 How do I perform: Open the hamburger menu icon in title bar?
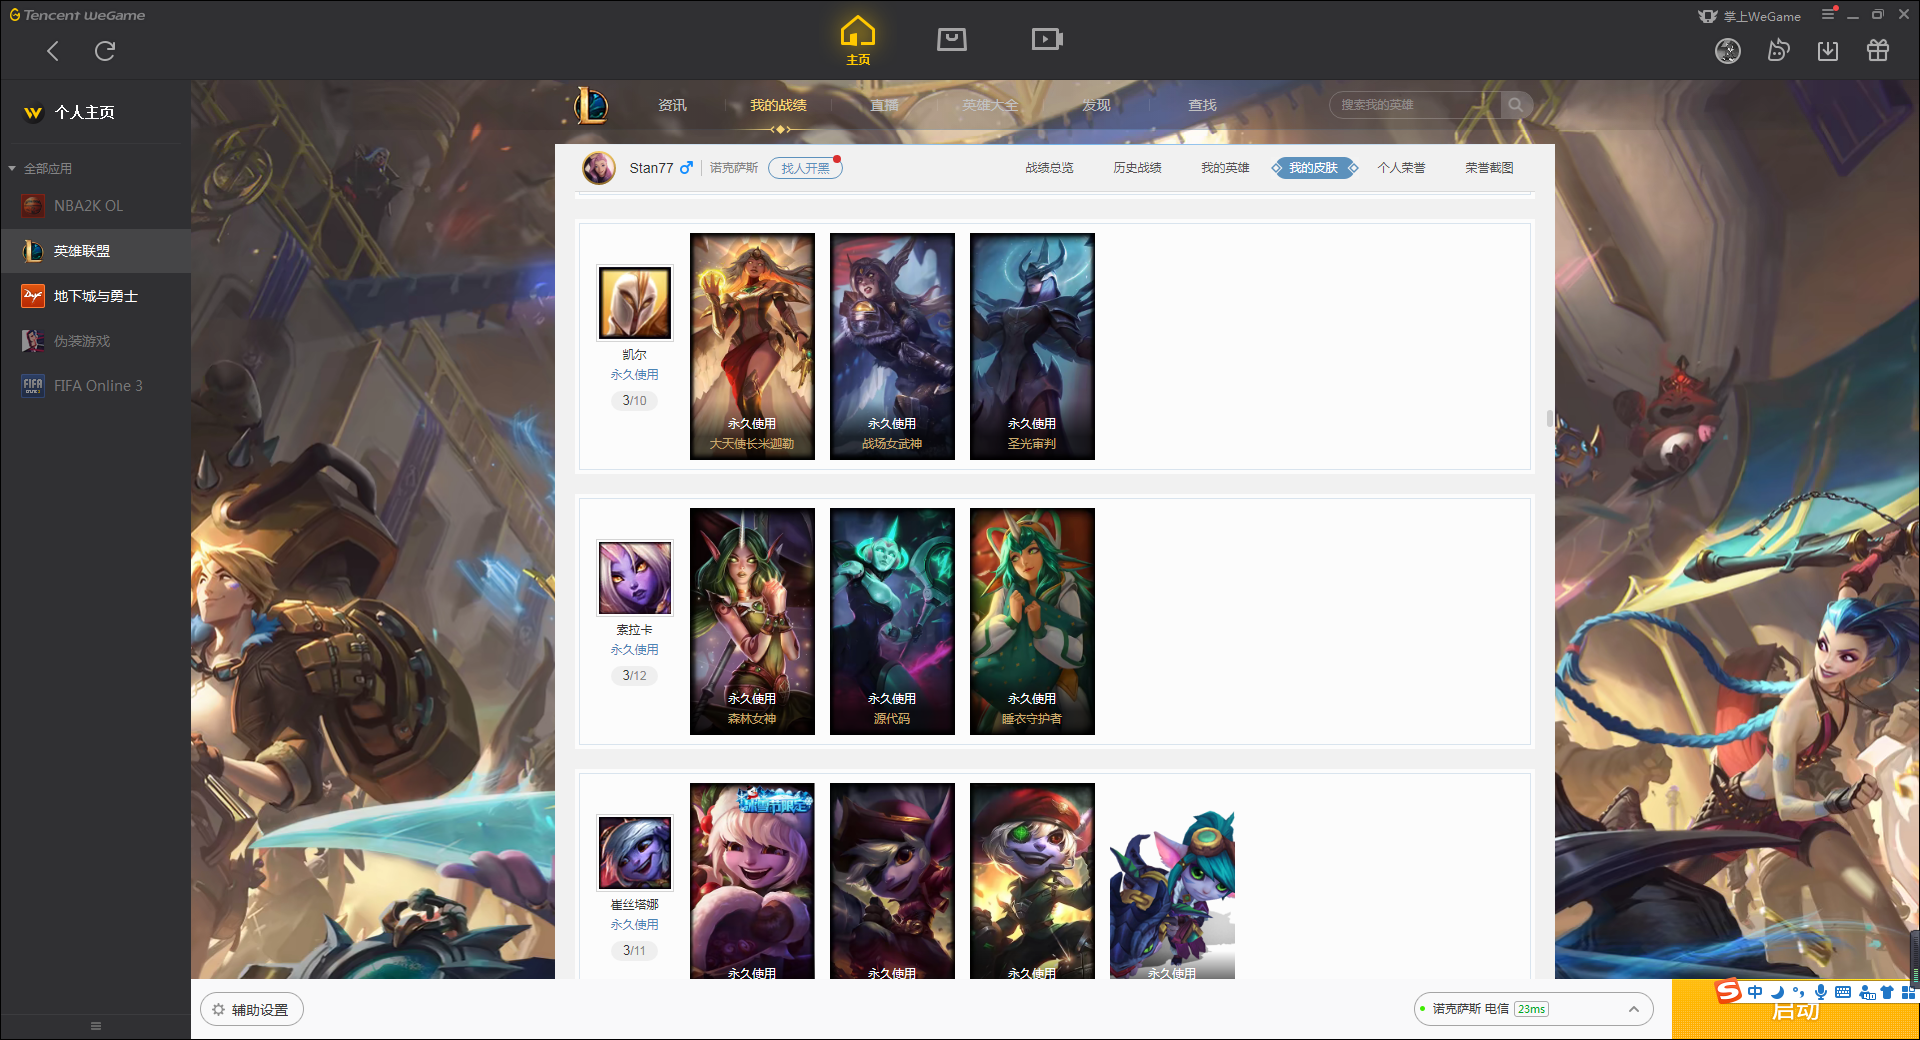point(1828,14)
